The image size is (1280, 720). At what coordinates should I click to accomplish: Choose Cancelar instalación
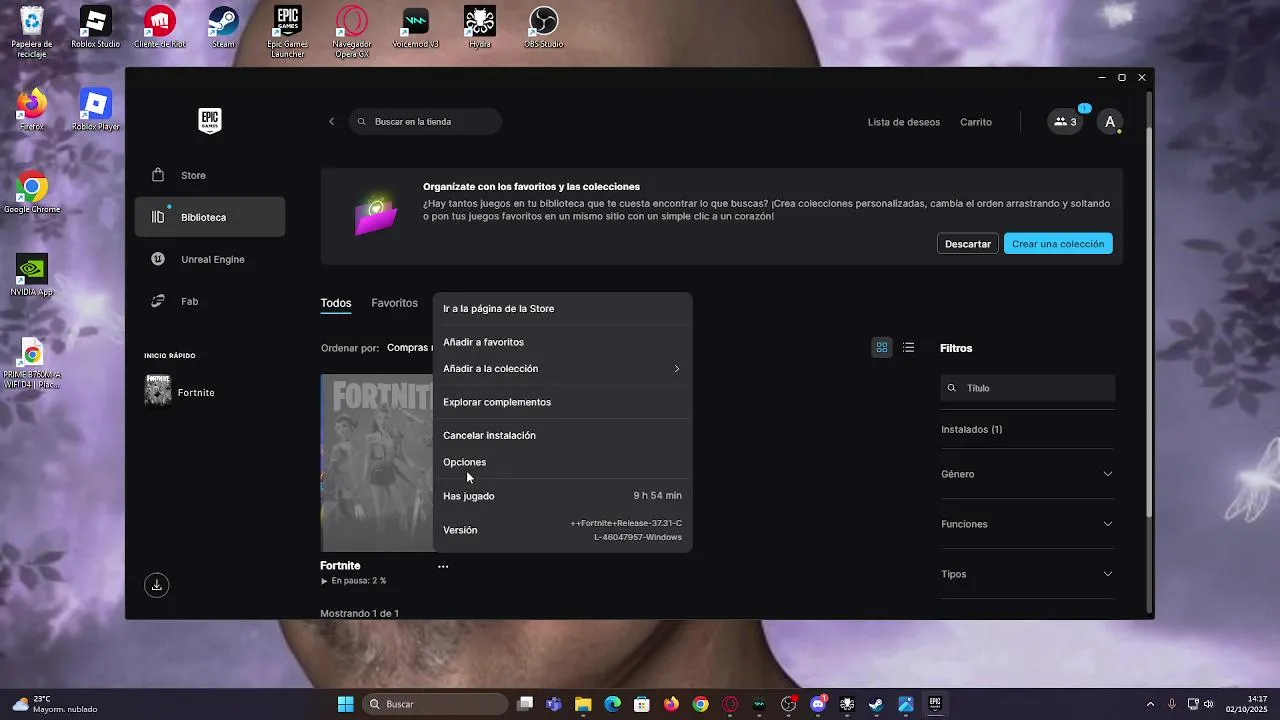tap(562, 435)
